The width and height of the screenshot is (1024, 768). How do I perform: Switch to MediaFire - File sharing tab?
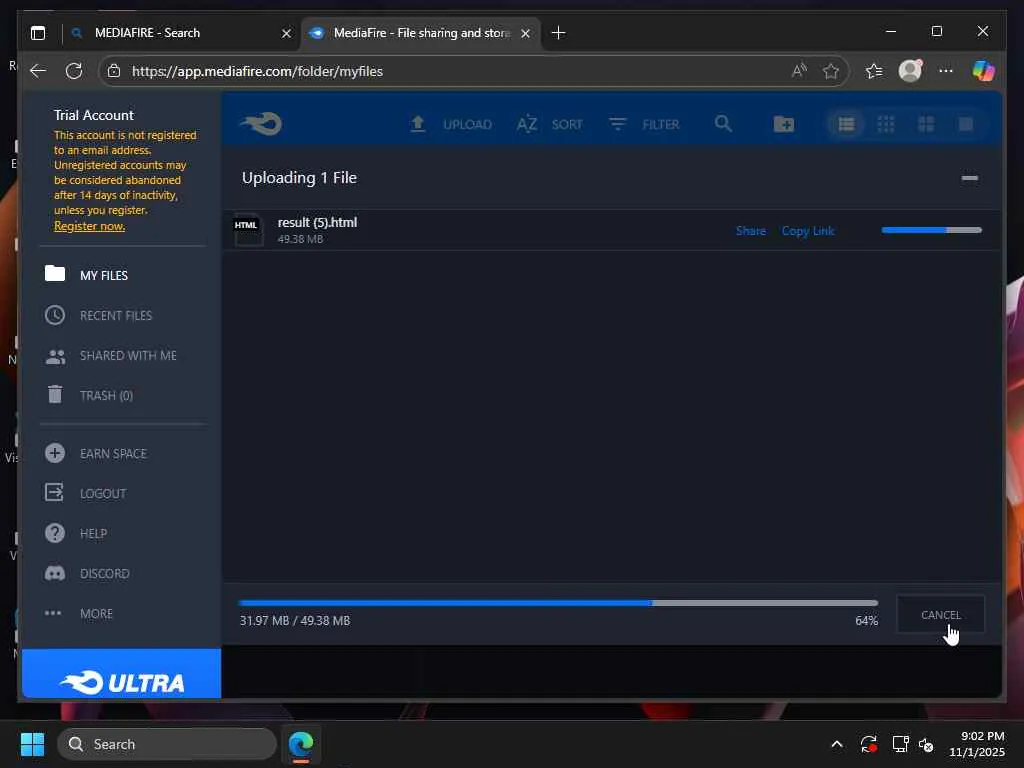pyautogui.click(x=421, y=33)
